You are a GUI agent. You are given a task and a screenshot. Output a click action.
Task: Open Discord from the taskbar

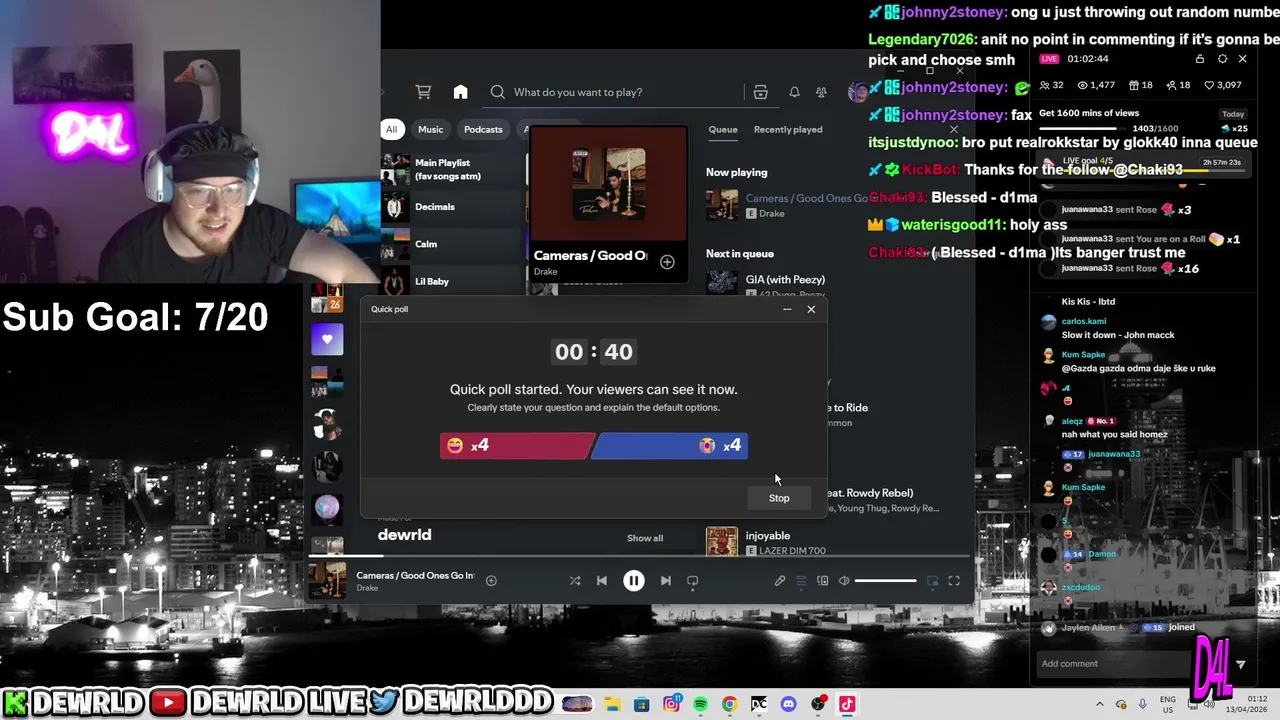(x=789, y=704)
